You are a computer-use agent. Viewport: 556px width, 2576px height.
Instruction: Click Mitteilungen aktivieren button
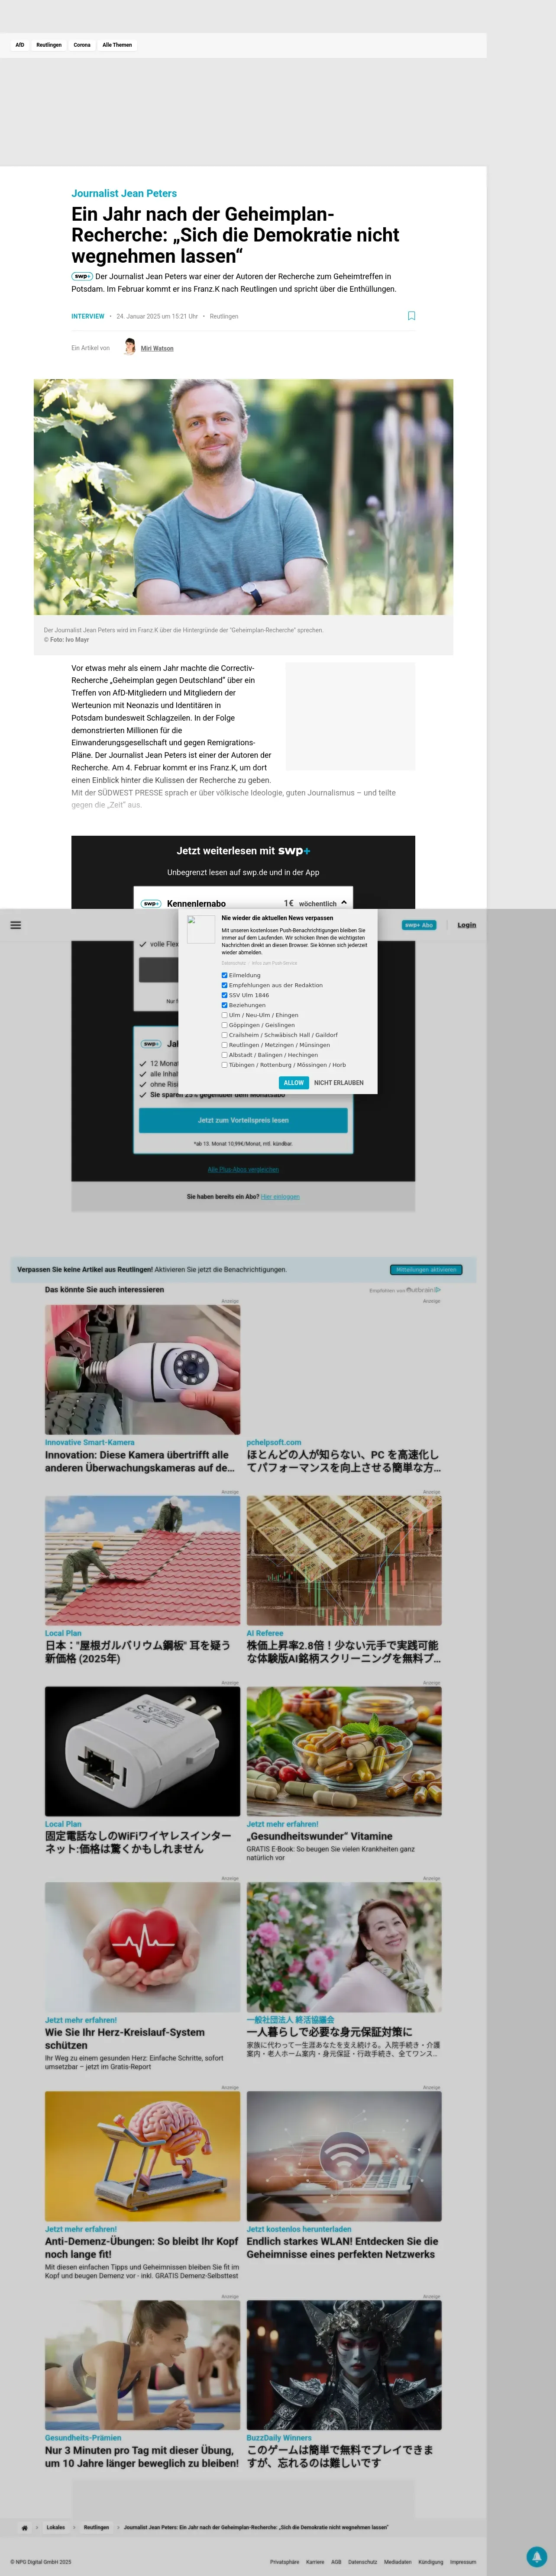point(426,1270)
